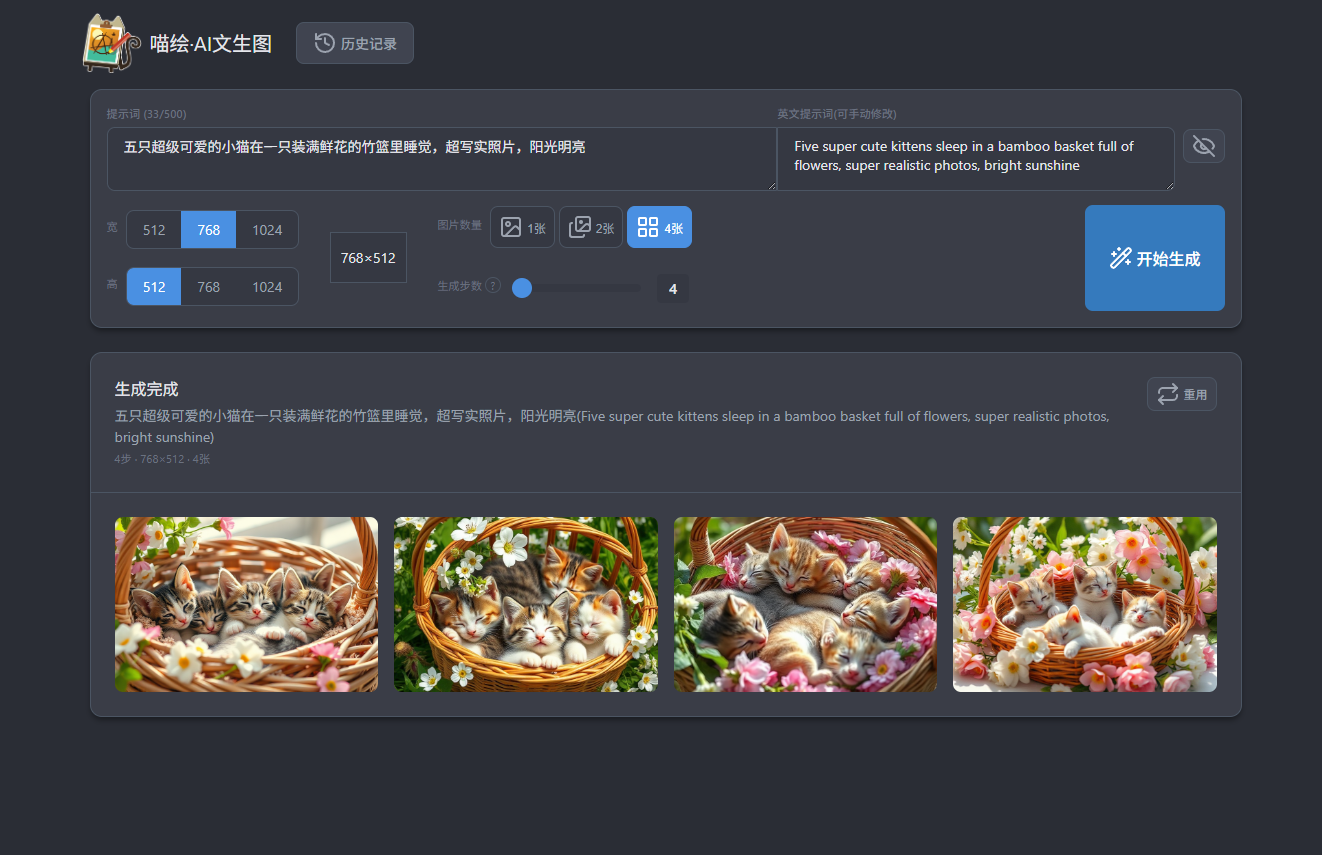Select 4张 image count option

point(659,227)
